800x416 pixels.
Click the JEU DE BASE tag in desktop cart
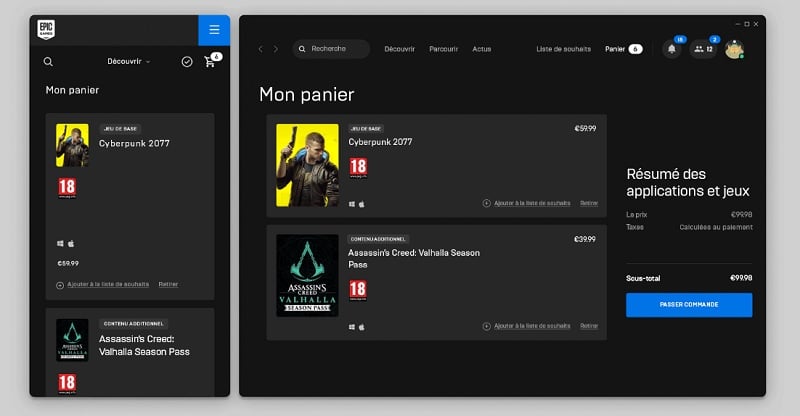point(366,129)
